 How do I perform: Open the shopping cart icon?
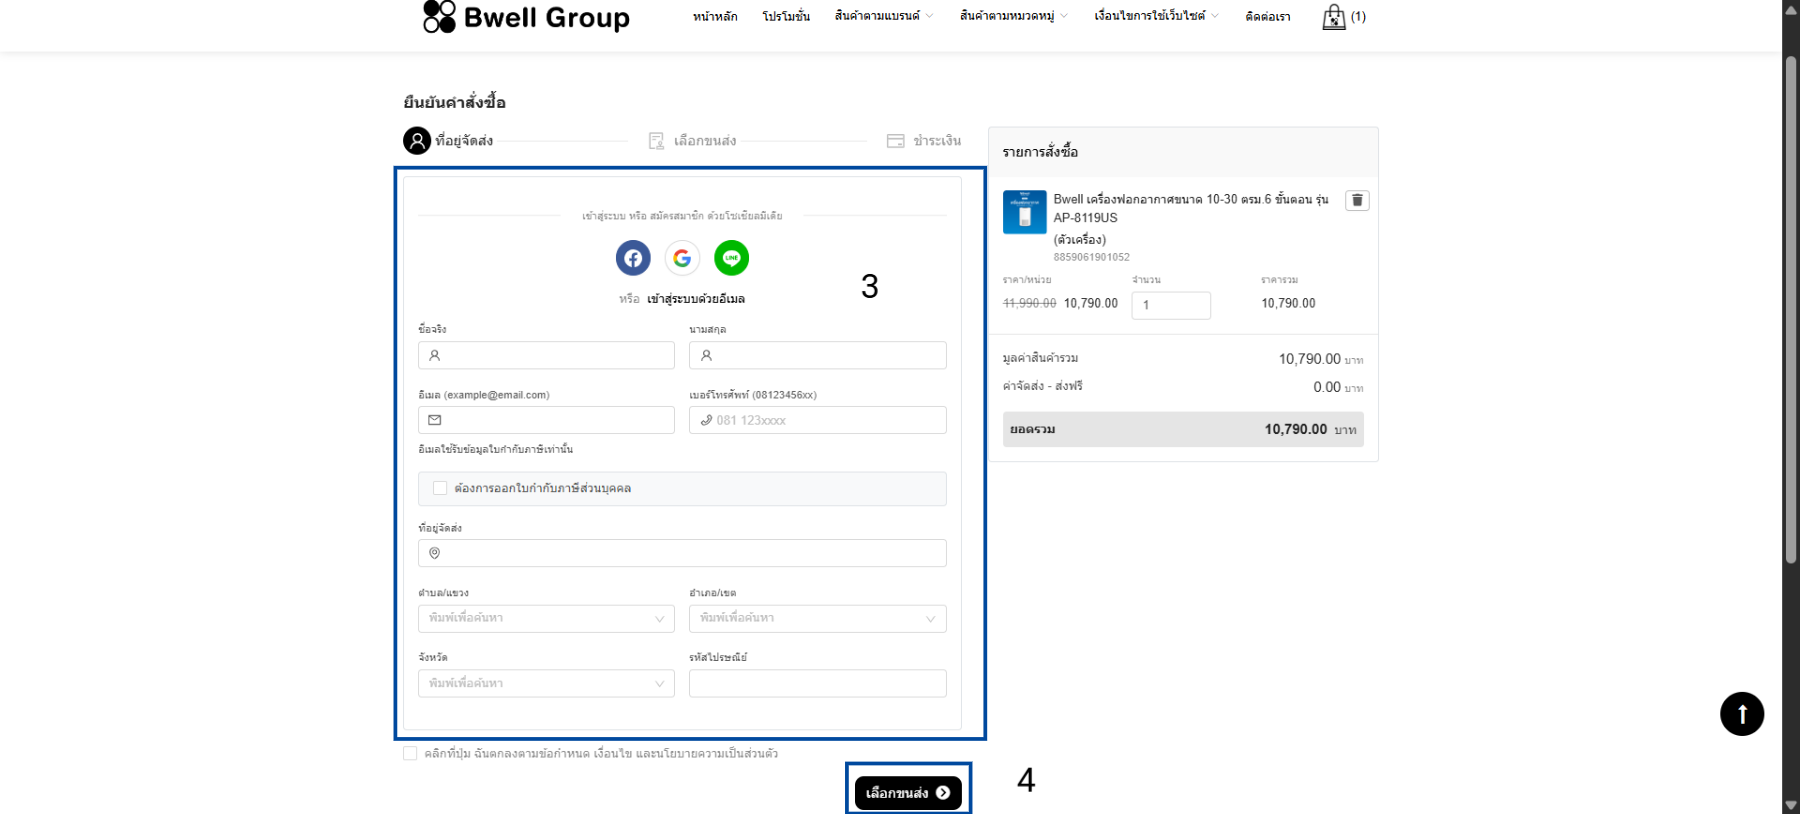tap(1334, 17)
